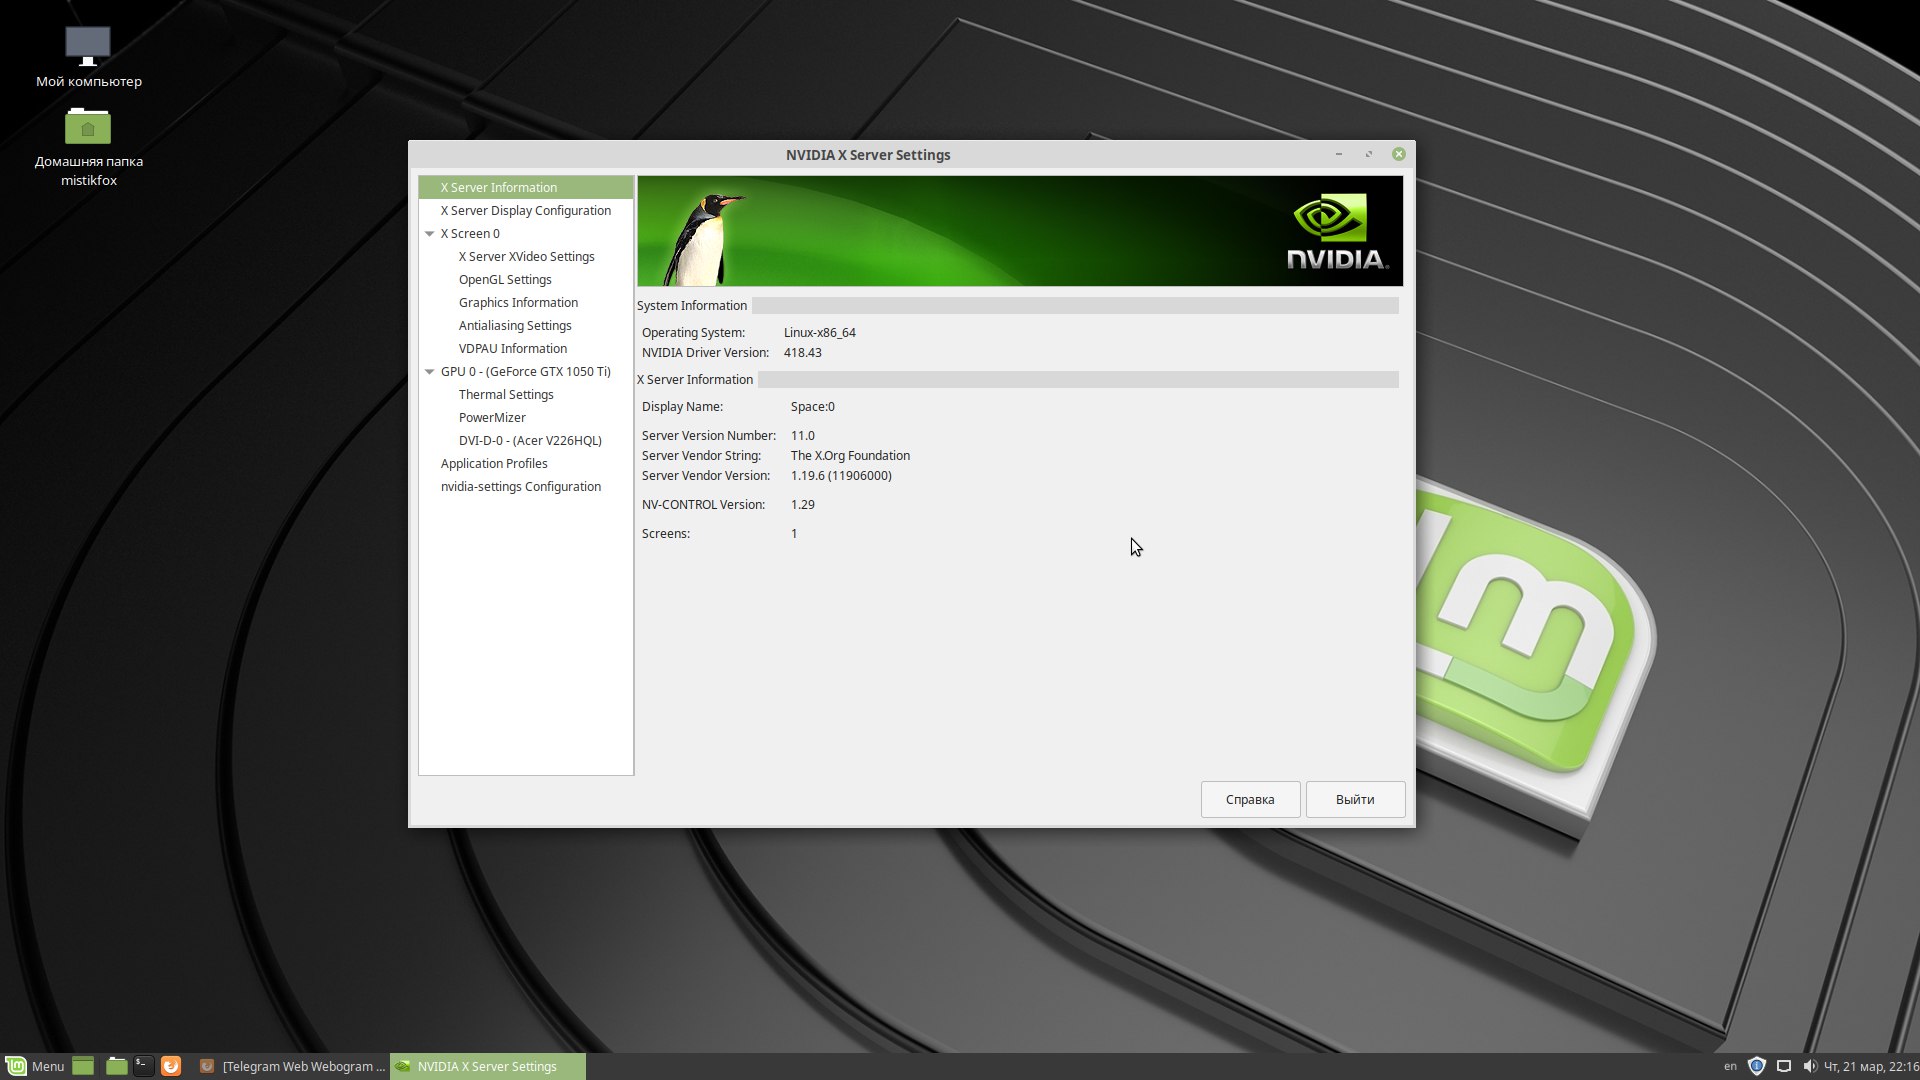Open the Linux Mint Menu button
Screen dimensions: 1920x1080
point(36,1066)
